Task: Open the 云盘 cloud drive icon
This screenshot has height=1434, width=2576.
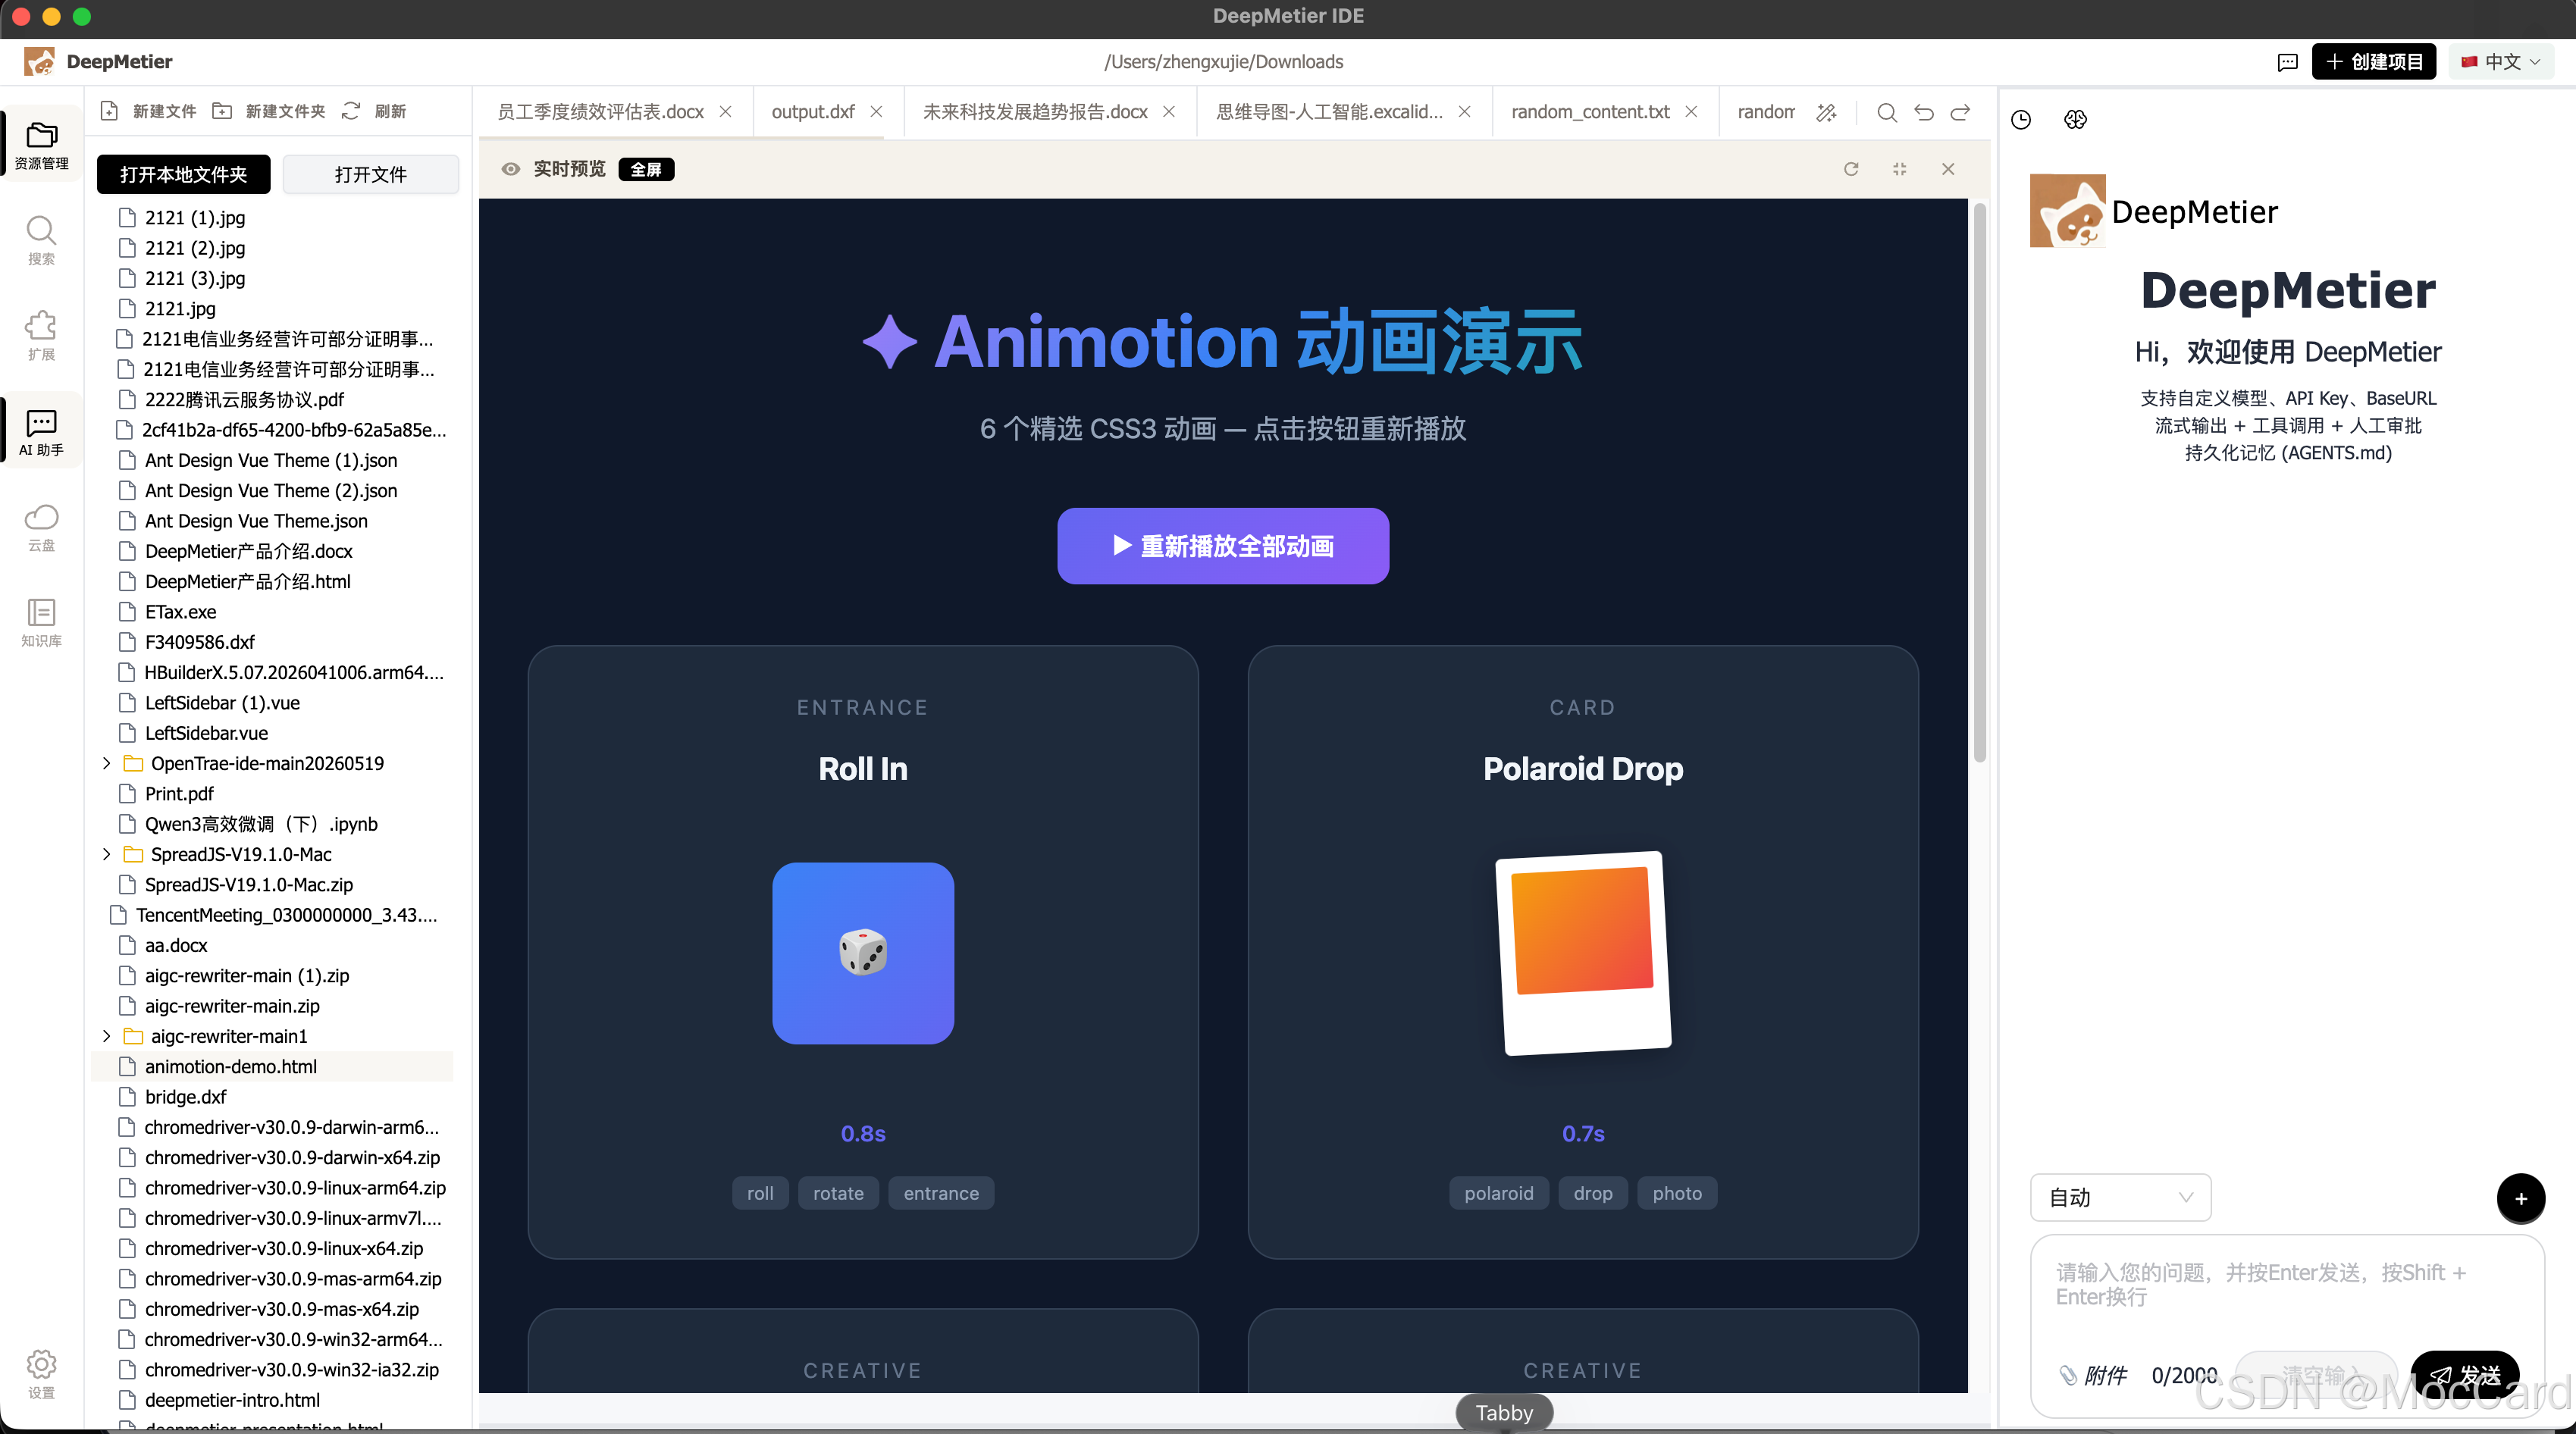Action: click(x=41, y=527)
